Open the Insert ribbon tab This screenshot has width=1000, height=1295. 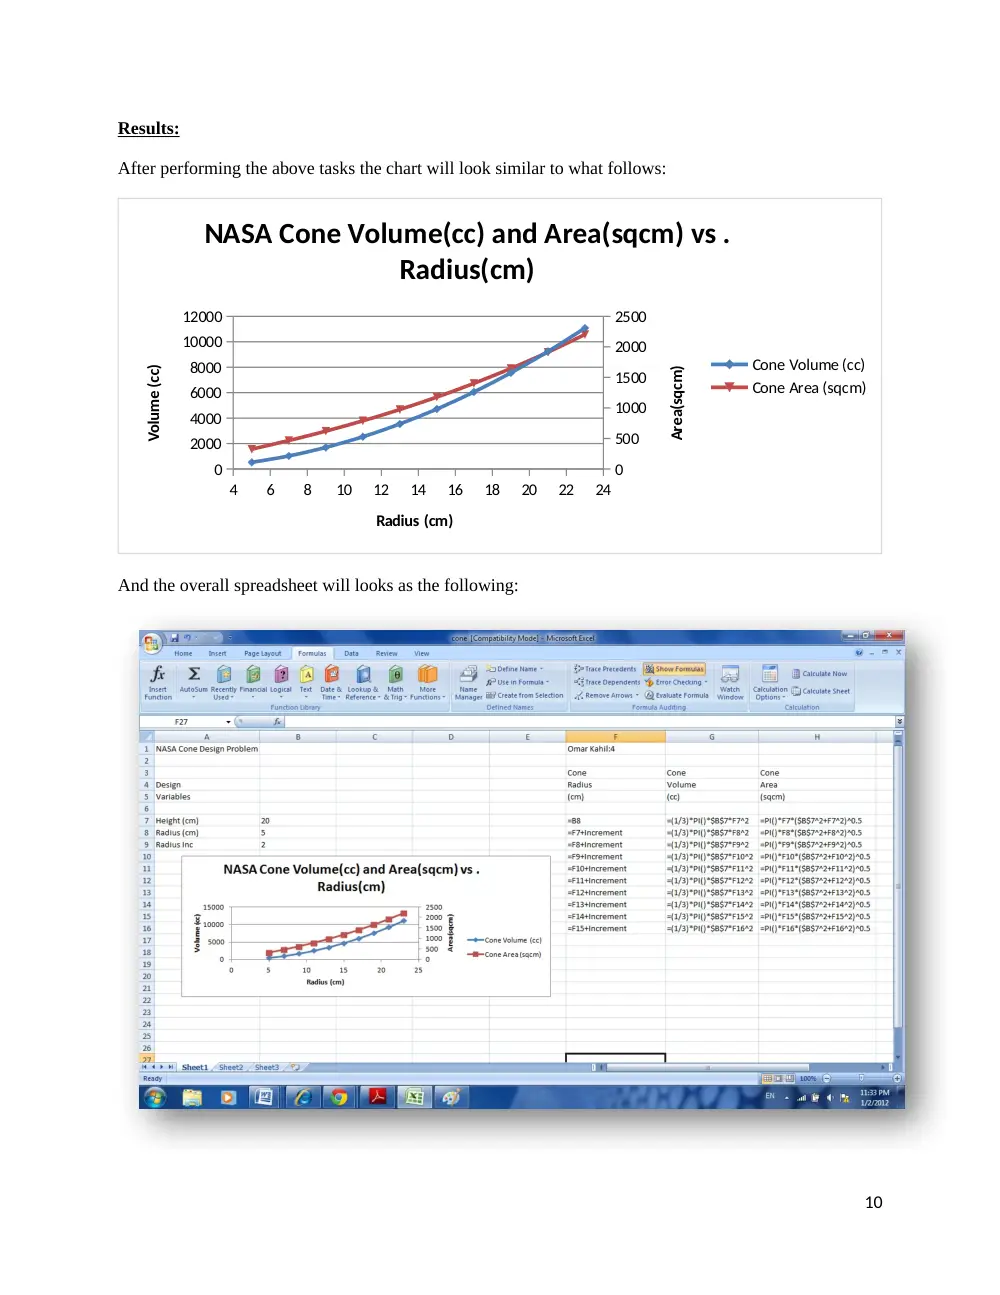(x=217, y=653)
